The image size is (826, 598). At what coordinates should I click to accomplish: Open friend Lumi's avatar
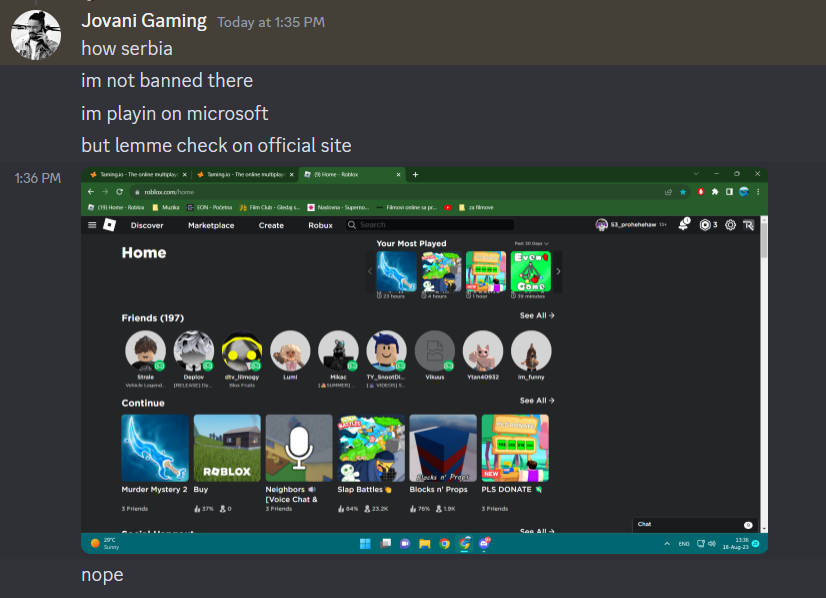click(290, 351)
